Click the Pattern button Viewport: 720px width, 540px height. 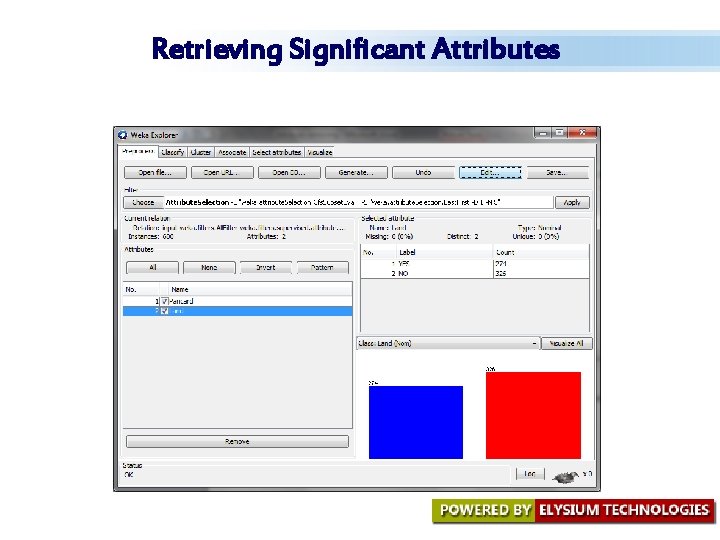point(322,267)
